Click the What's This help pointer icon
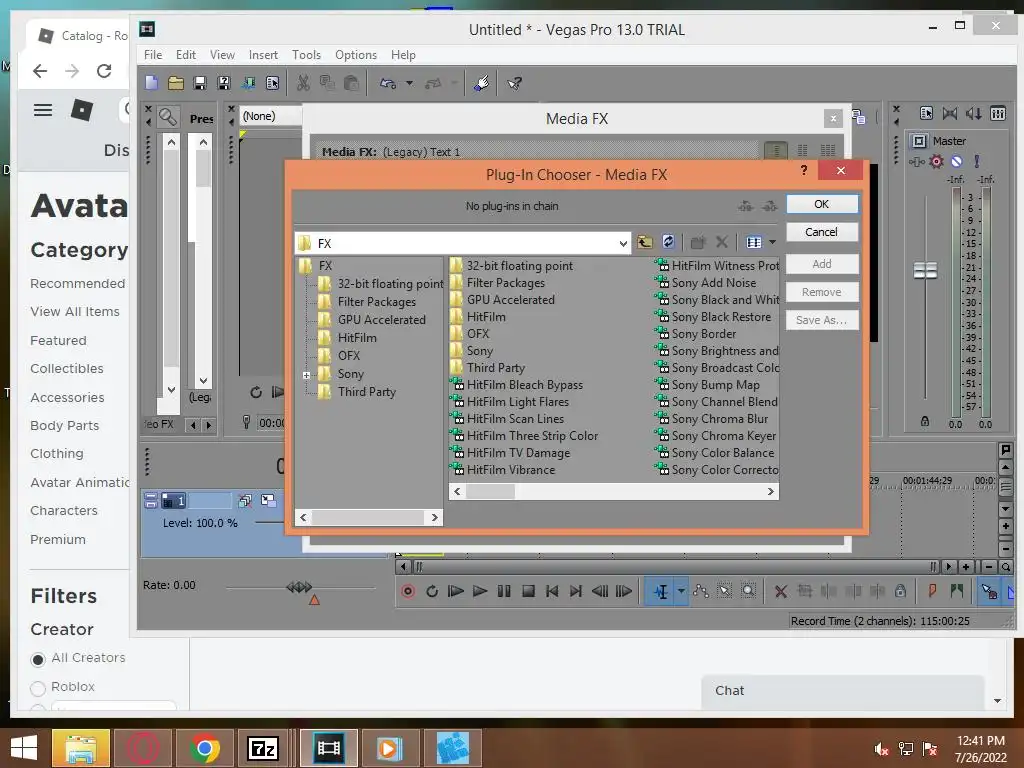 (x=515, y=83)
